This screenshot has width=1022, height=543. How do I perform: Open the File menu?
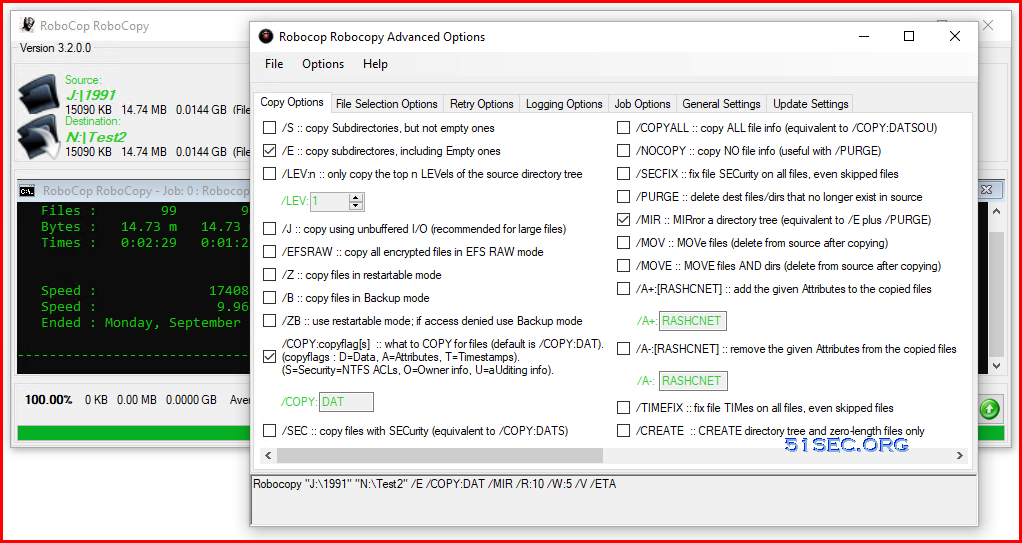[x=274, y=64]
